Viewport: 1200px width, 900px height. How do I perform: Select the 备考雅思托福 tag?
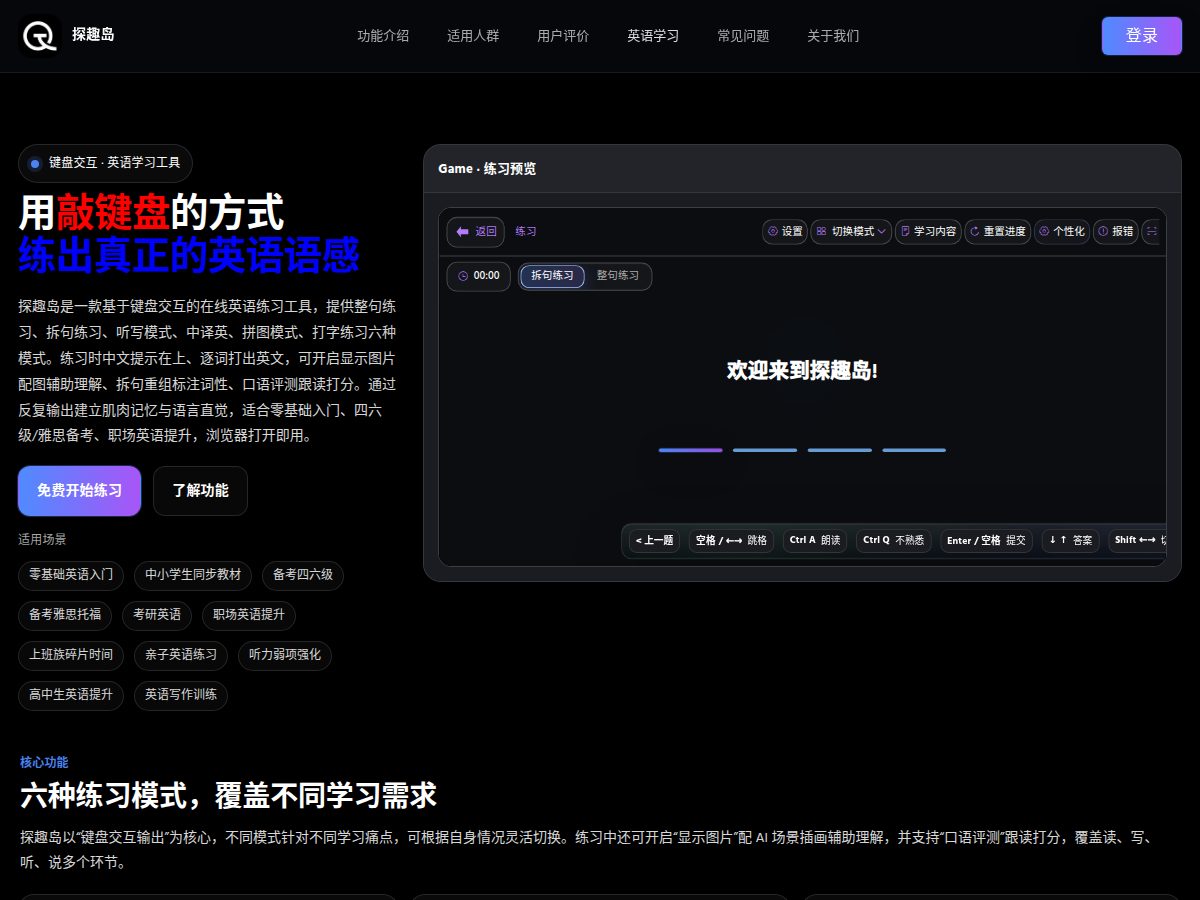[65, 615]
